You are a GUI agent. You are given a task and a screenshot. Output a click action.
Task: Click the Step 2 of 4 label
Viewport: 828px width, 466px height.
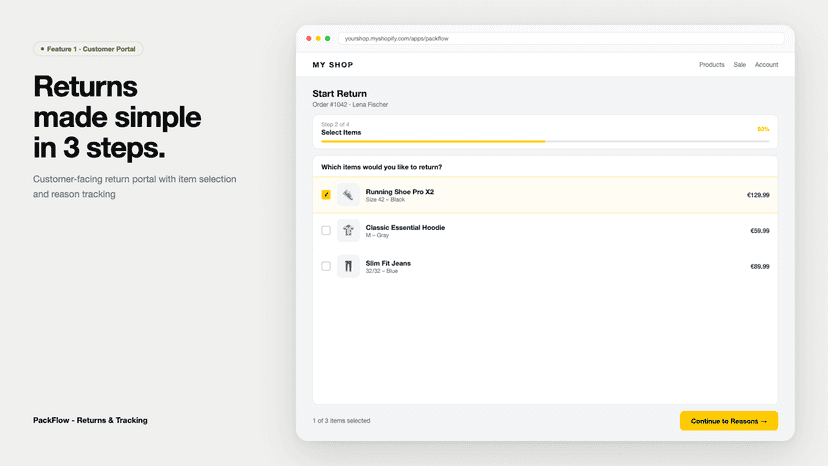click(335, 125)
